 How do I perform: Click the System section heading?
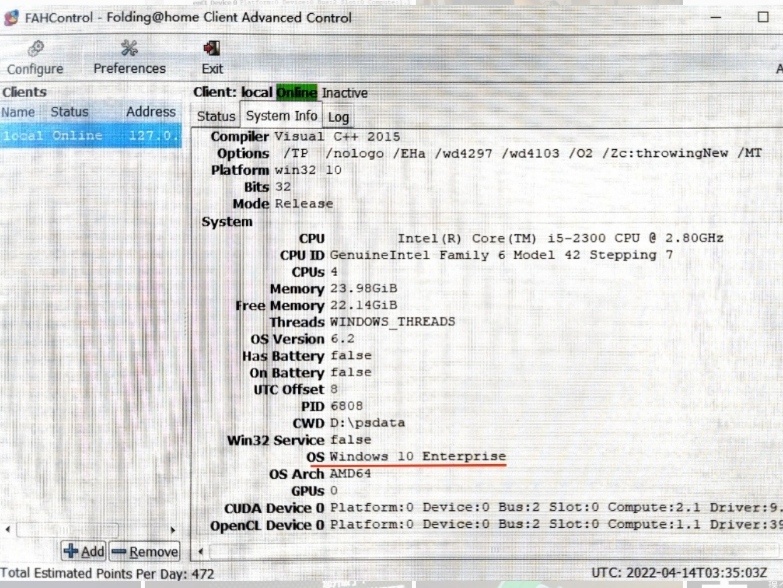[227, 222]
